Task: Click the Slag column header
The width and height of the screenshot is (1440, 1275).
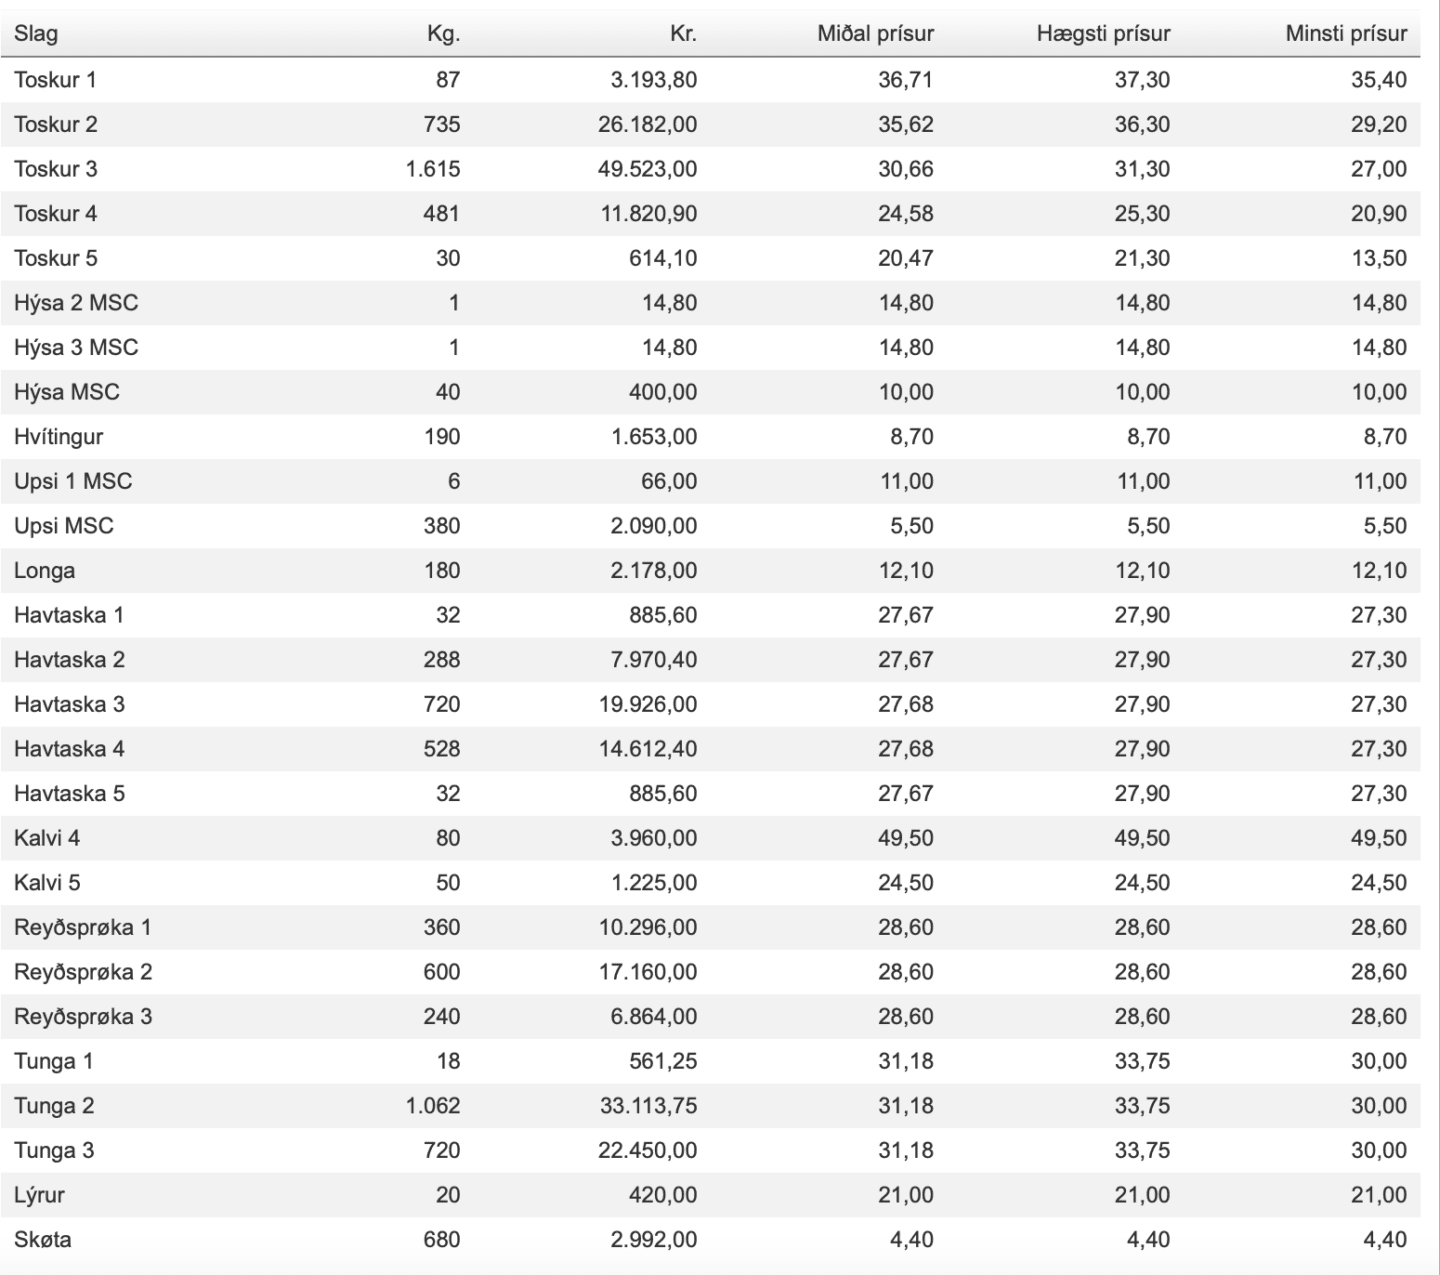Action: (x=36, y=34)
